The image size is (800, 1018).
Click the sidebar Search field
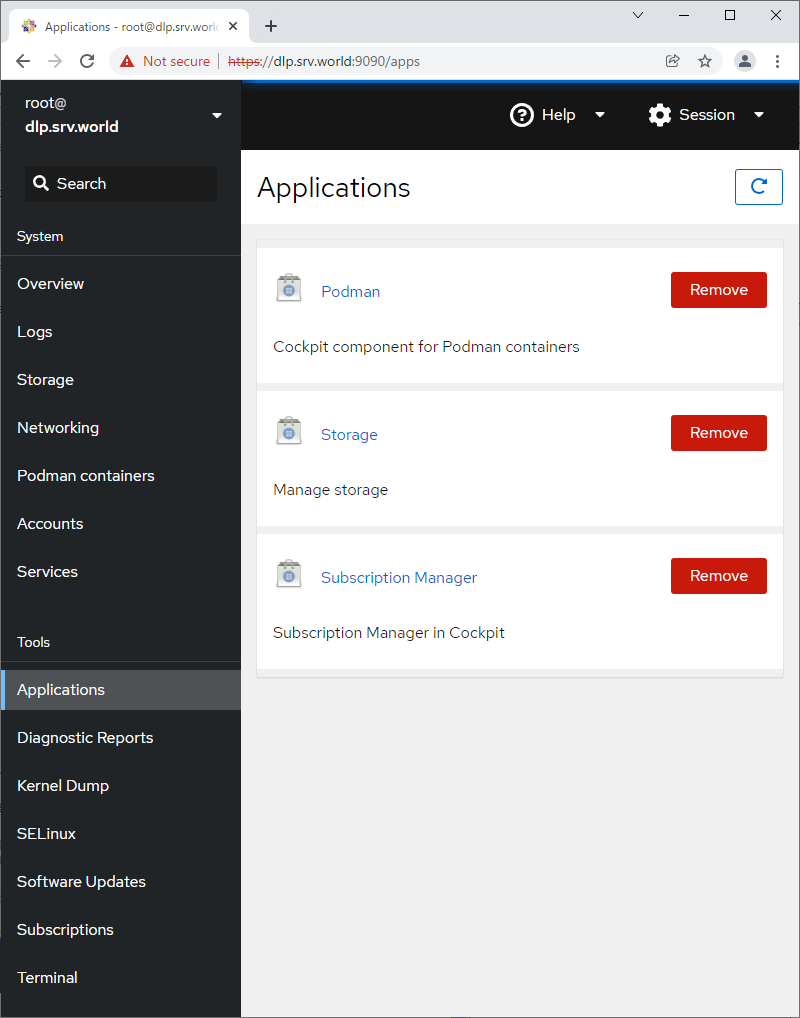pos(121,184)
